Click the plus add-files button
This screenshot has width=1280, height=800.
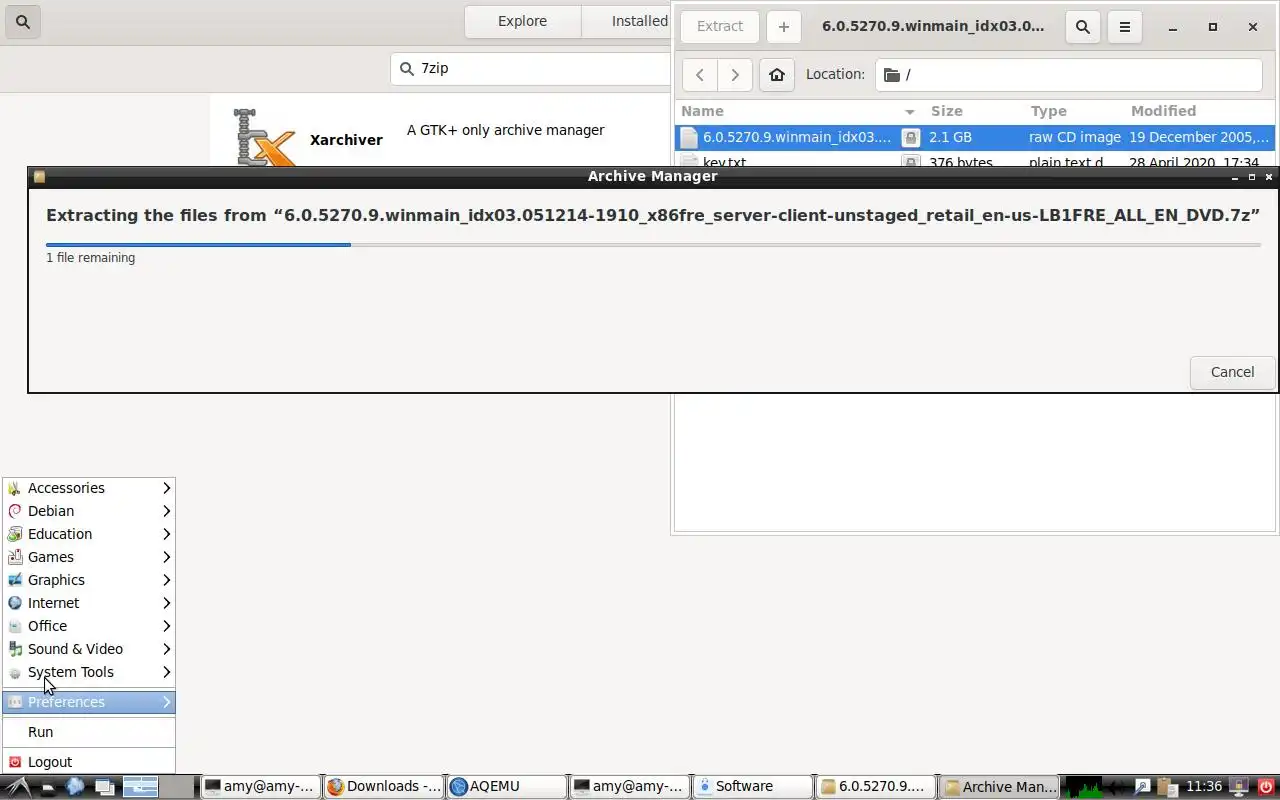point(784,27)
